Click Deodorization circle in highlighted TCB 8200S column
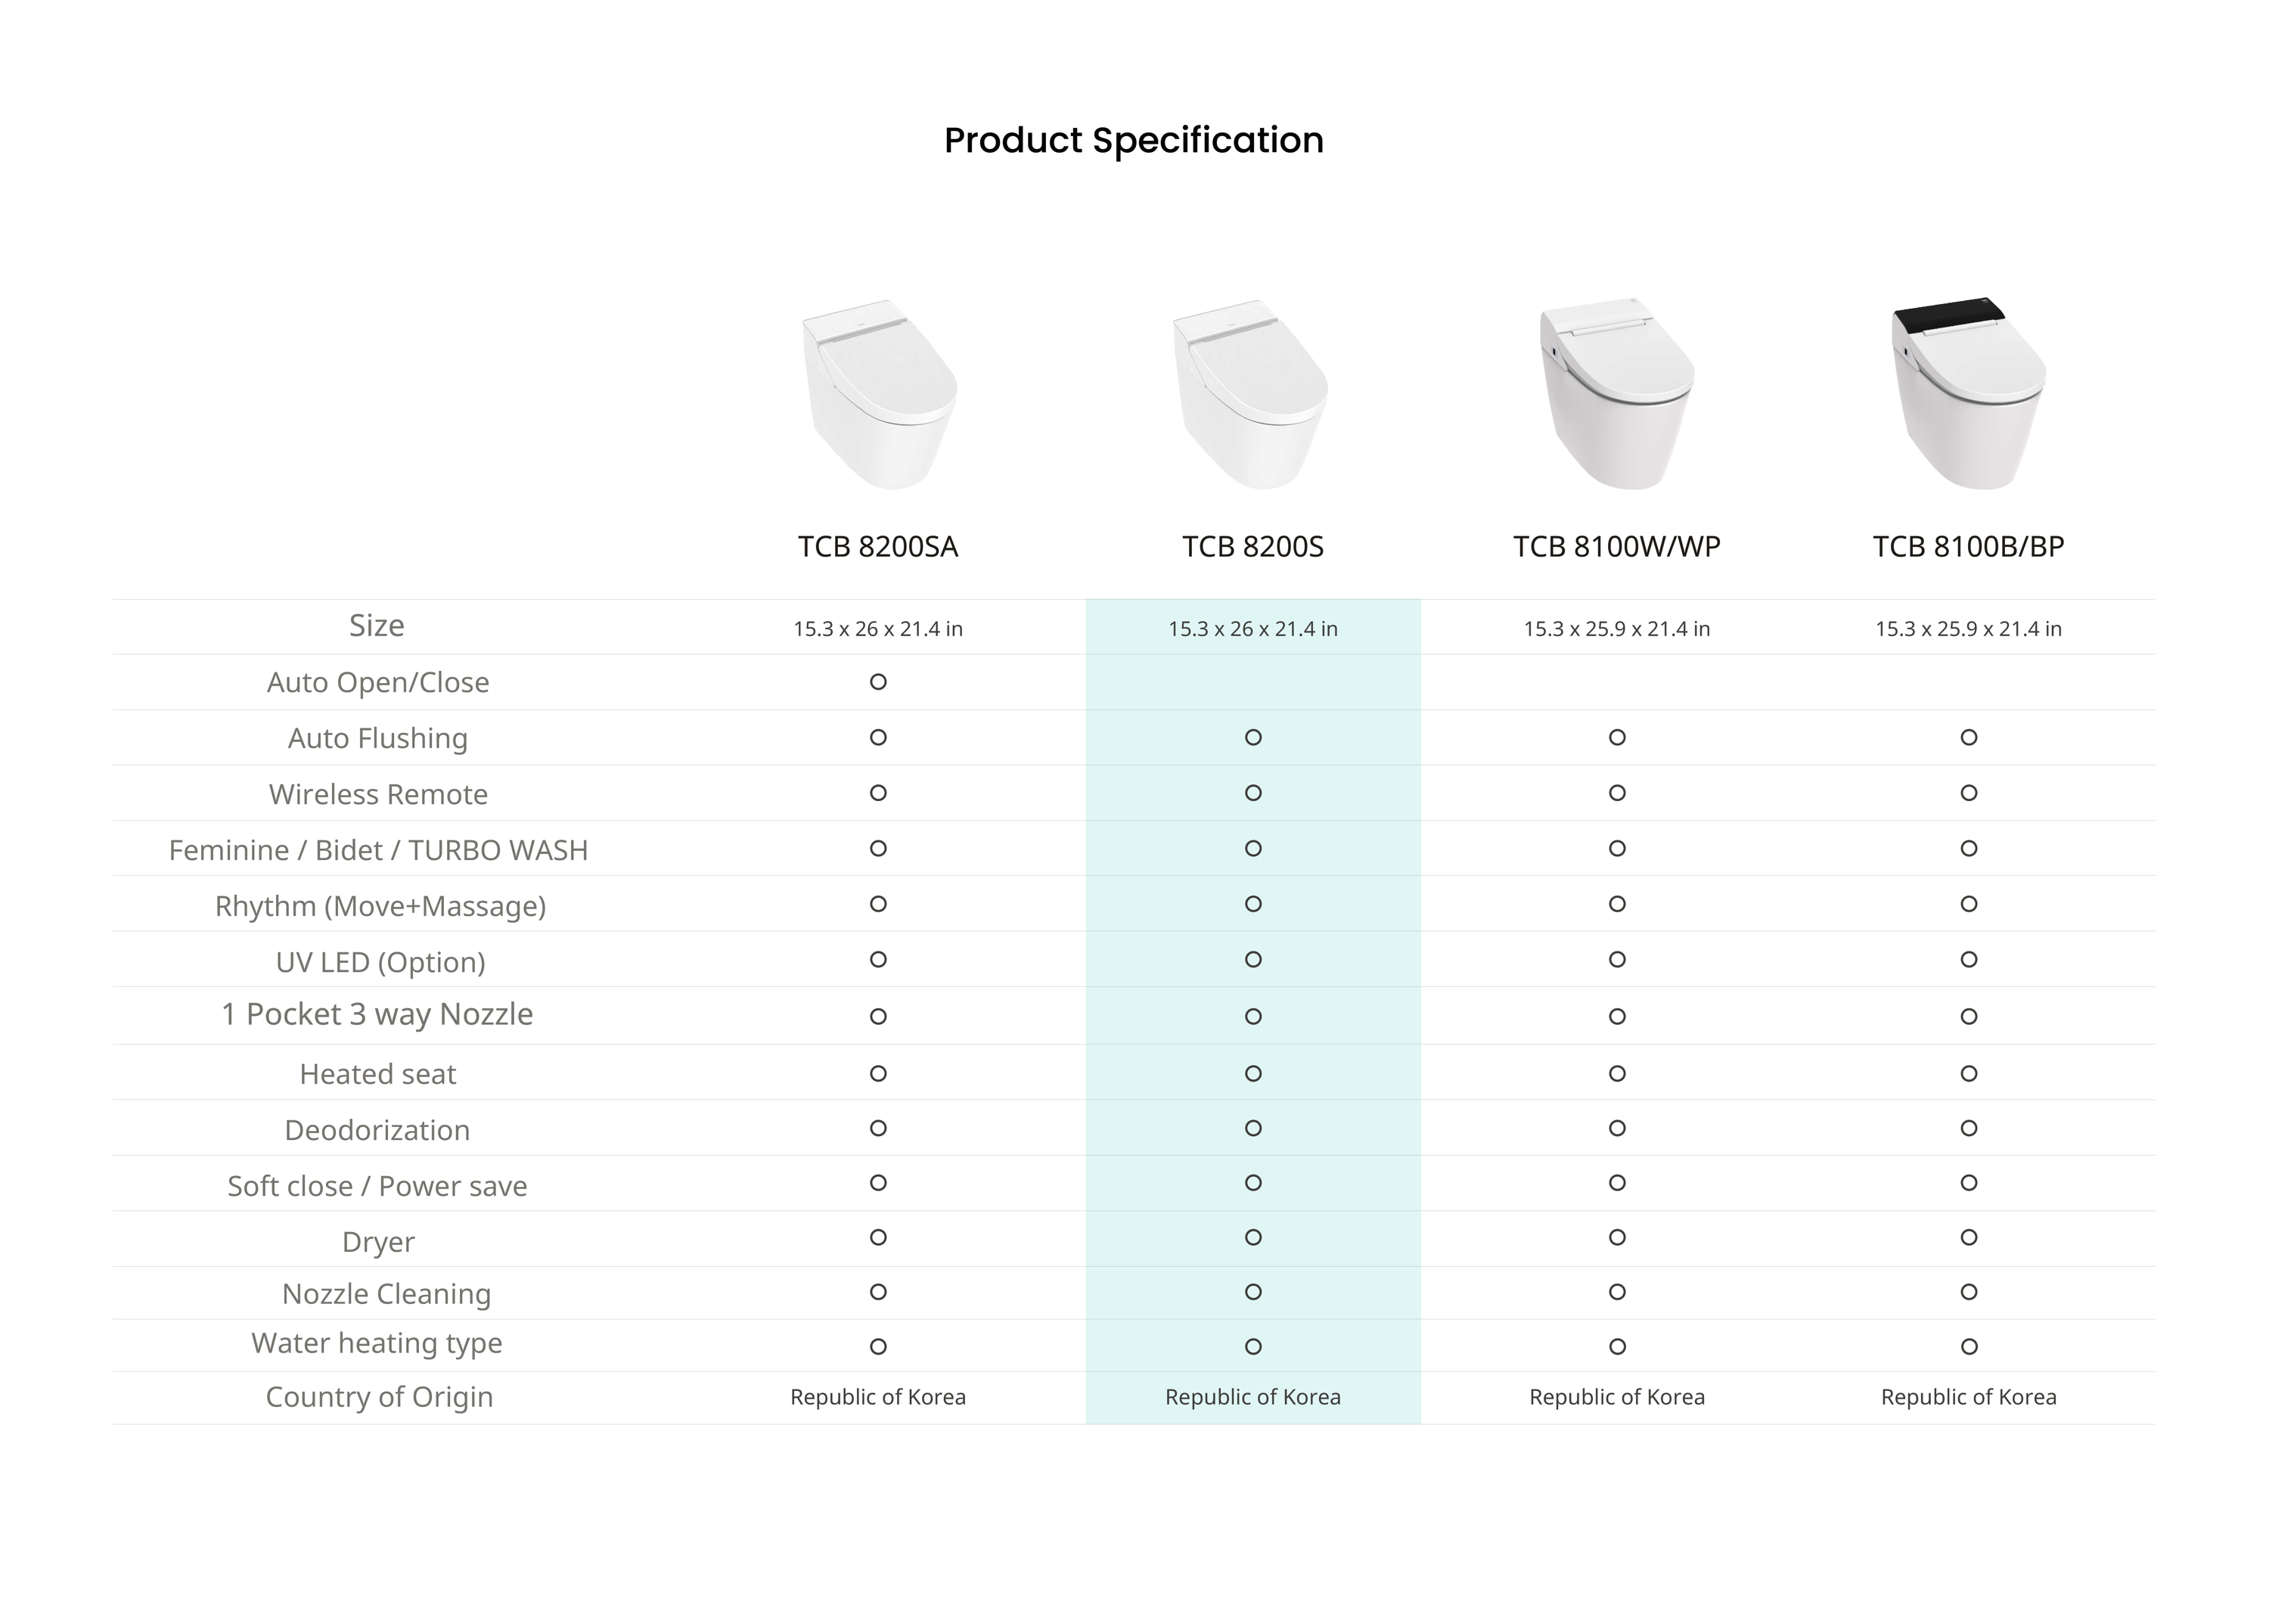Image resolution: width=2269 pixels, height=1624 pixels. coord(1253,1129)
